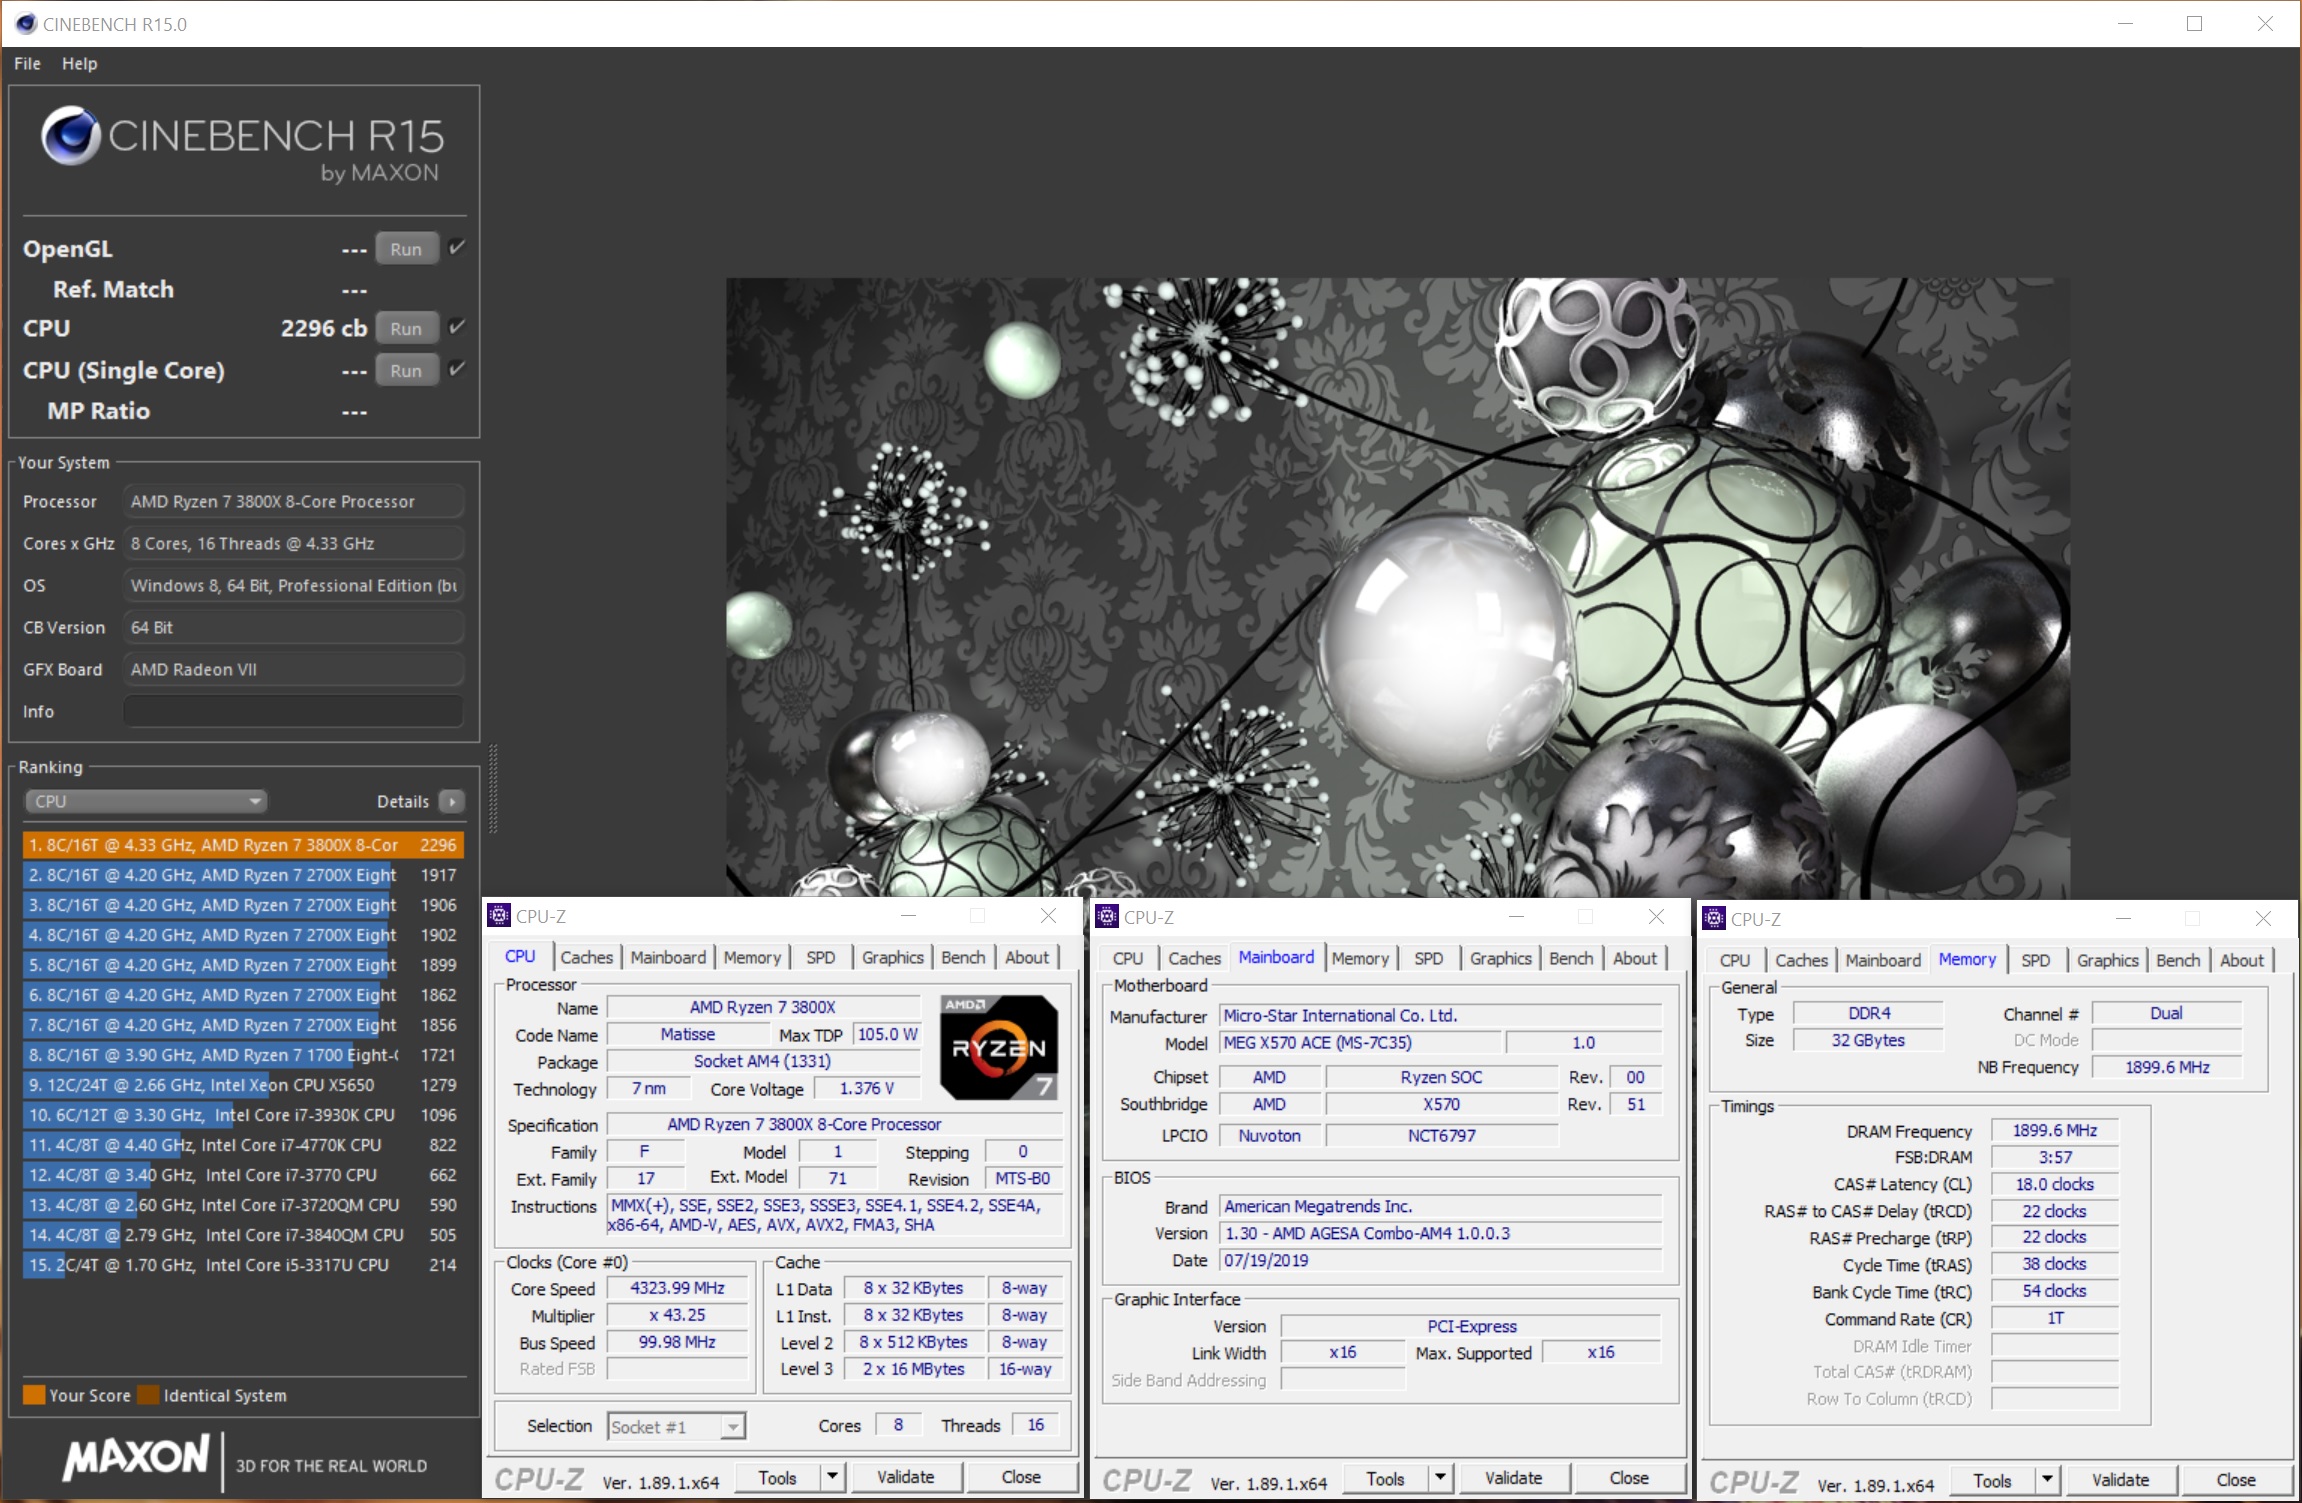Click the Cinebench logo icon in title bar
This screenshot has height=1503, width=2302.
26,23
